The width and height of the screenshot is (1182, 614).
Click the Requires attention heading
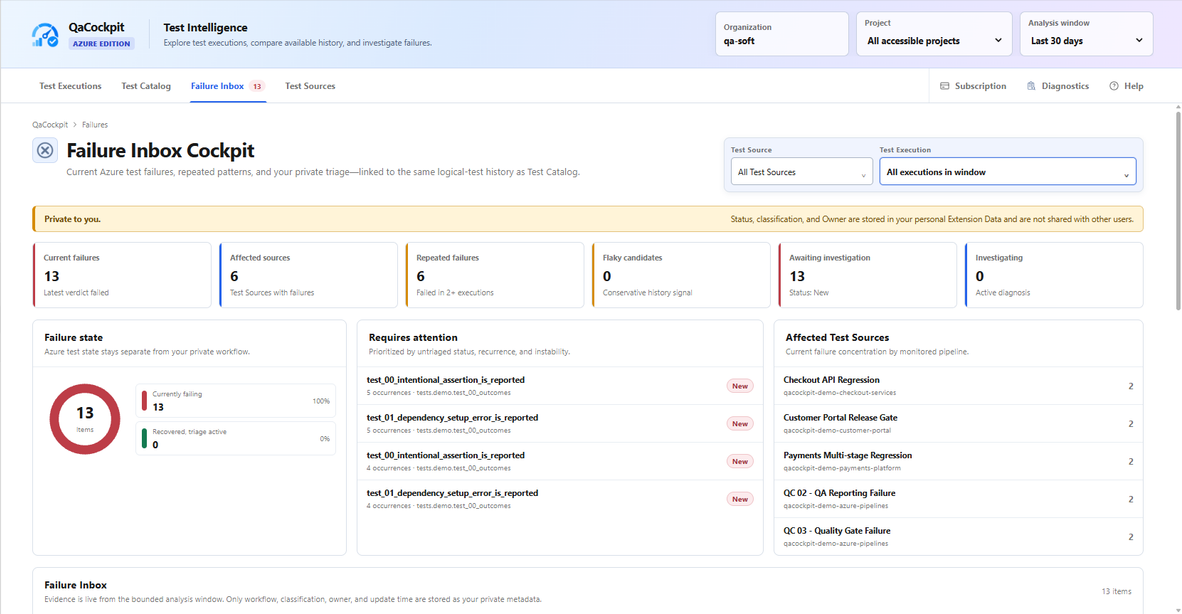pyautogui.click(x=413, y=338)
